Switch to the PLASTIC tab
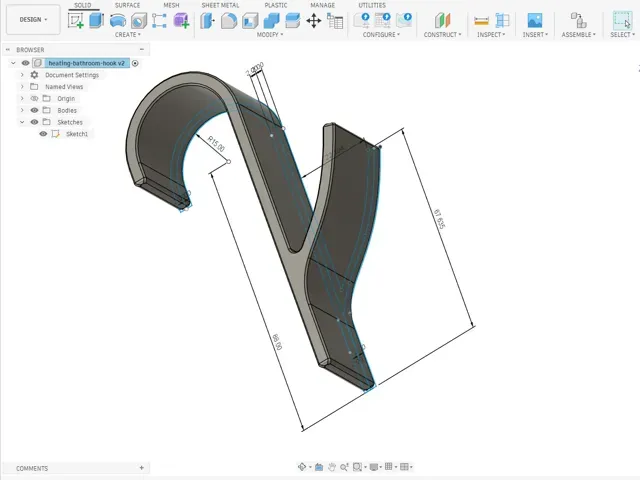This screenshot has width=640, height=480. pos(276,5)
